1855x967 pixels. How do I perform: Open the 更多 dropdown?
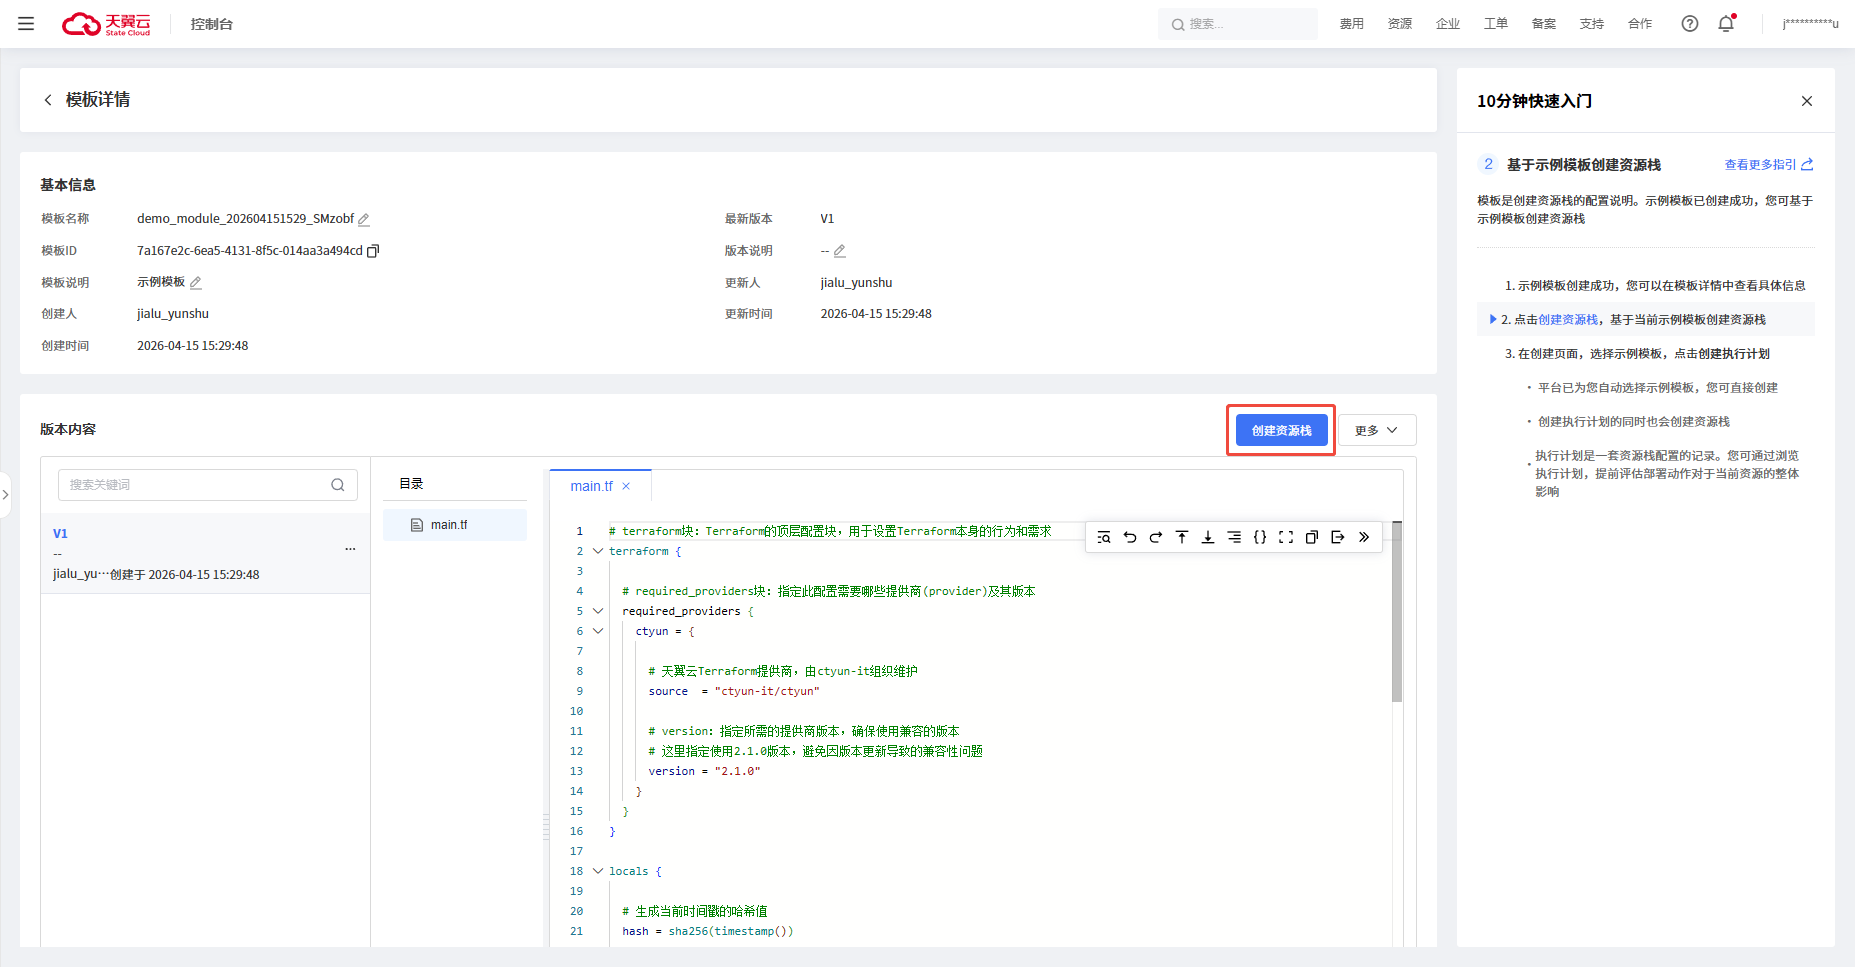(1377, 430)
